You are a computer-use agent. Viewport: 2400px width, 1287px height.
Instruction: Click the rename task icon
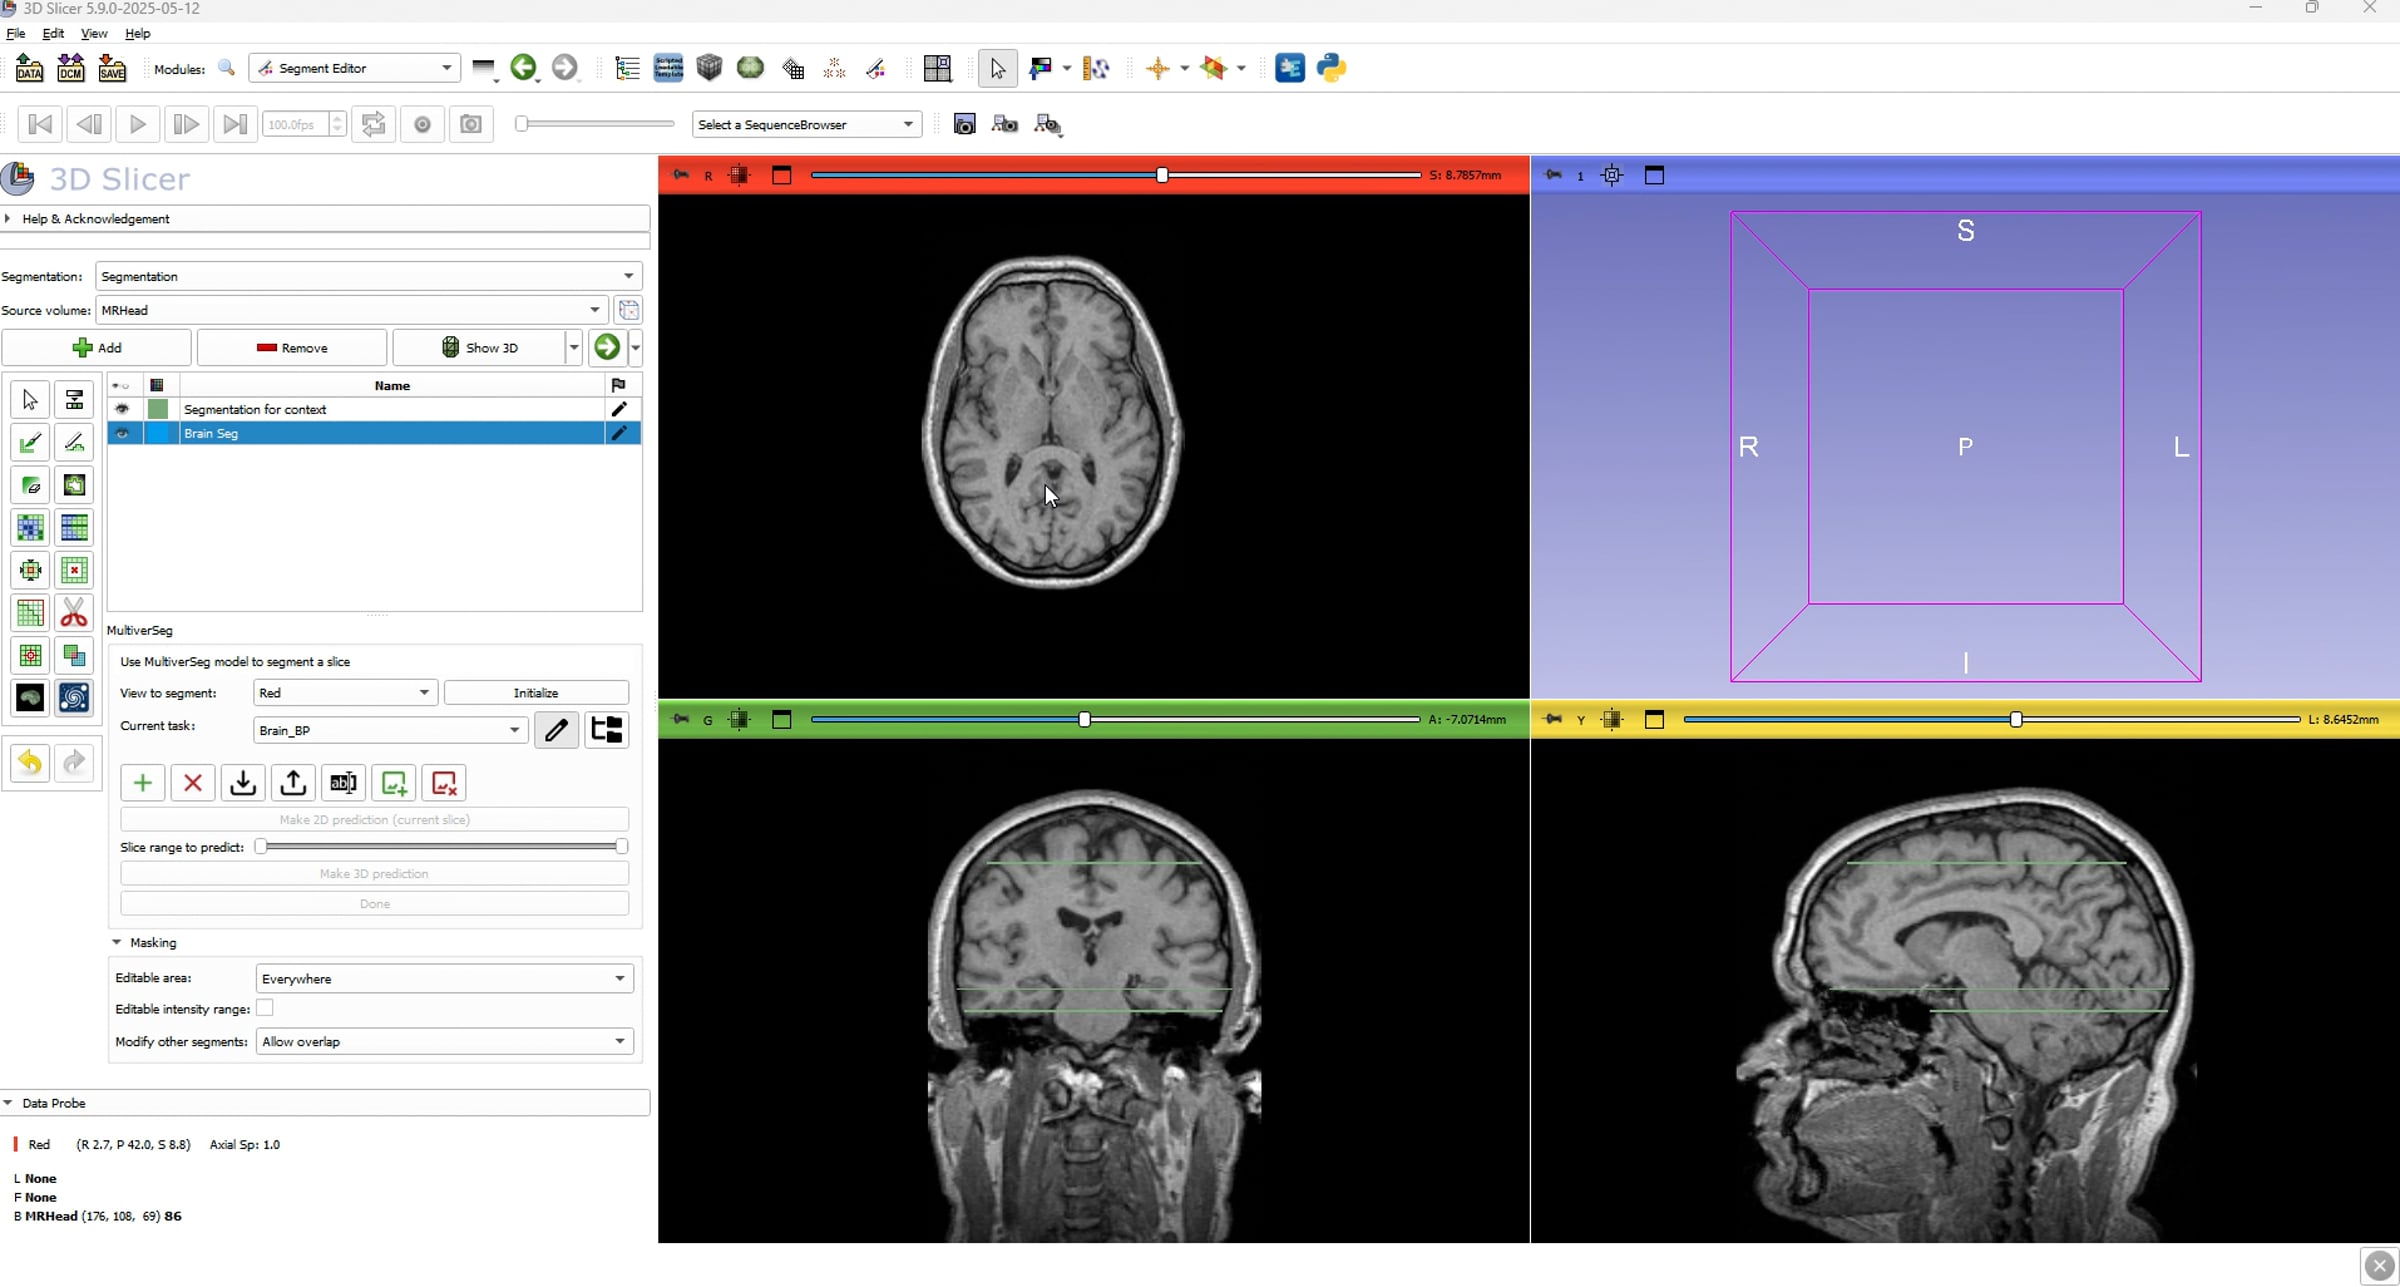coord(343,783)
